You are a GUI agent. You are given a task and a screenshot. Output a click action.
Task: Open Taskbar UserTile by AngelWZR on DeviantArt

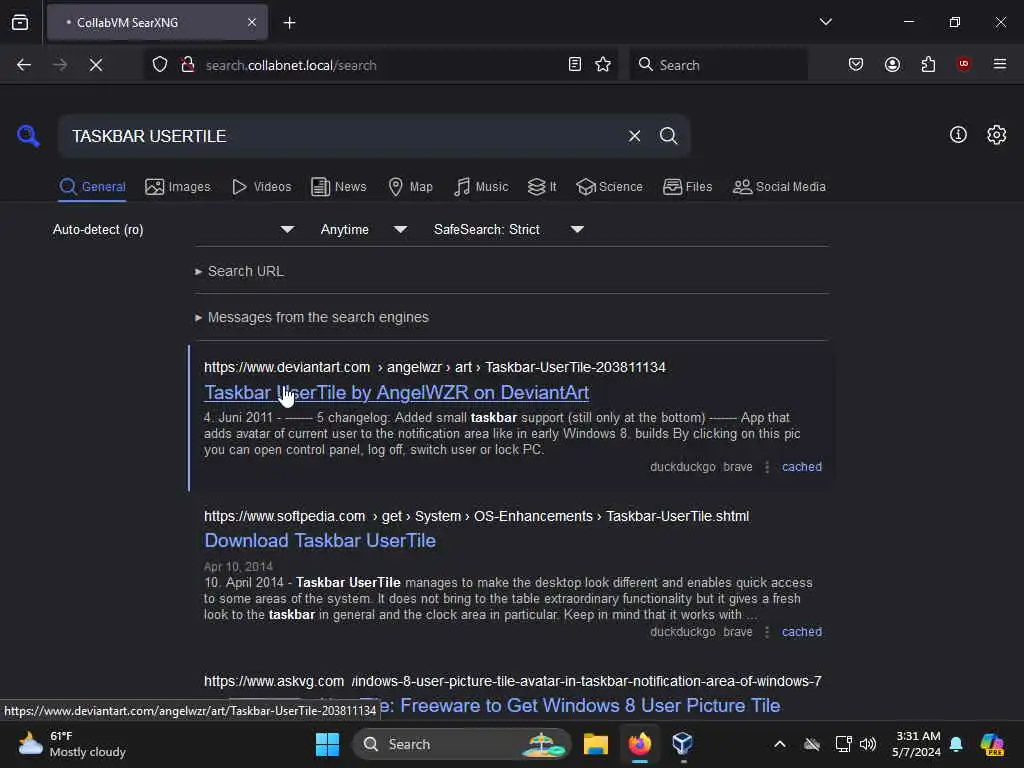pyautogui.click(x=396, y=392)
